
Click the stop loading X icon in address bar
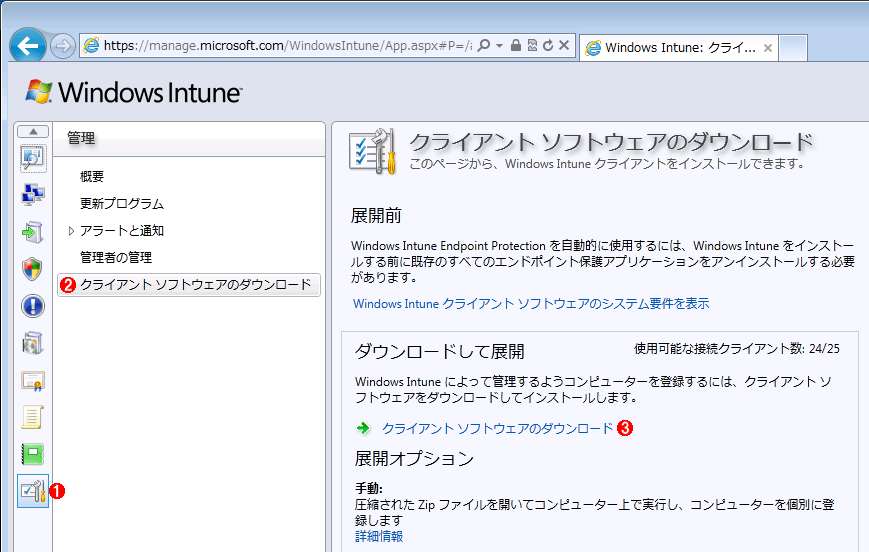(564, 45)
